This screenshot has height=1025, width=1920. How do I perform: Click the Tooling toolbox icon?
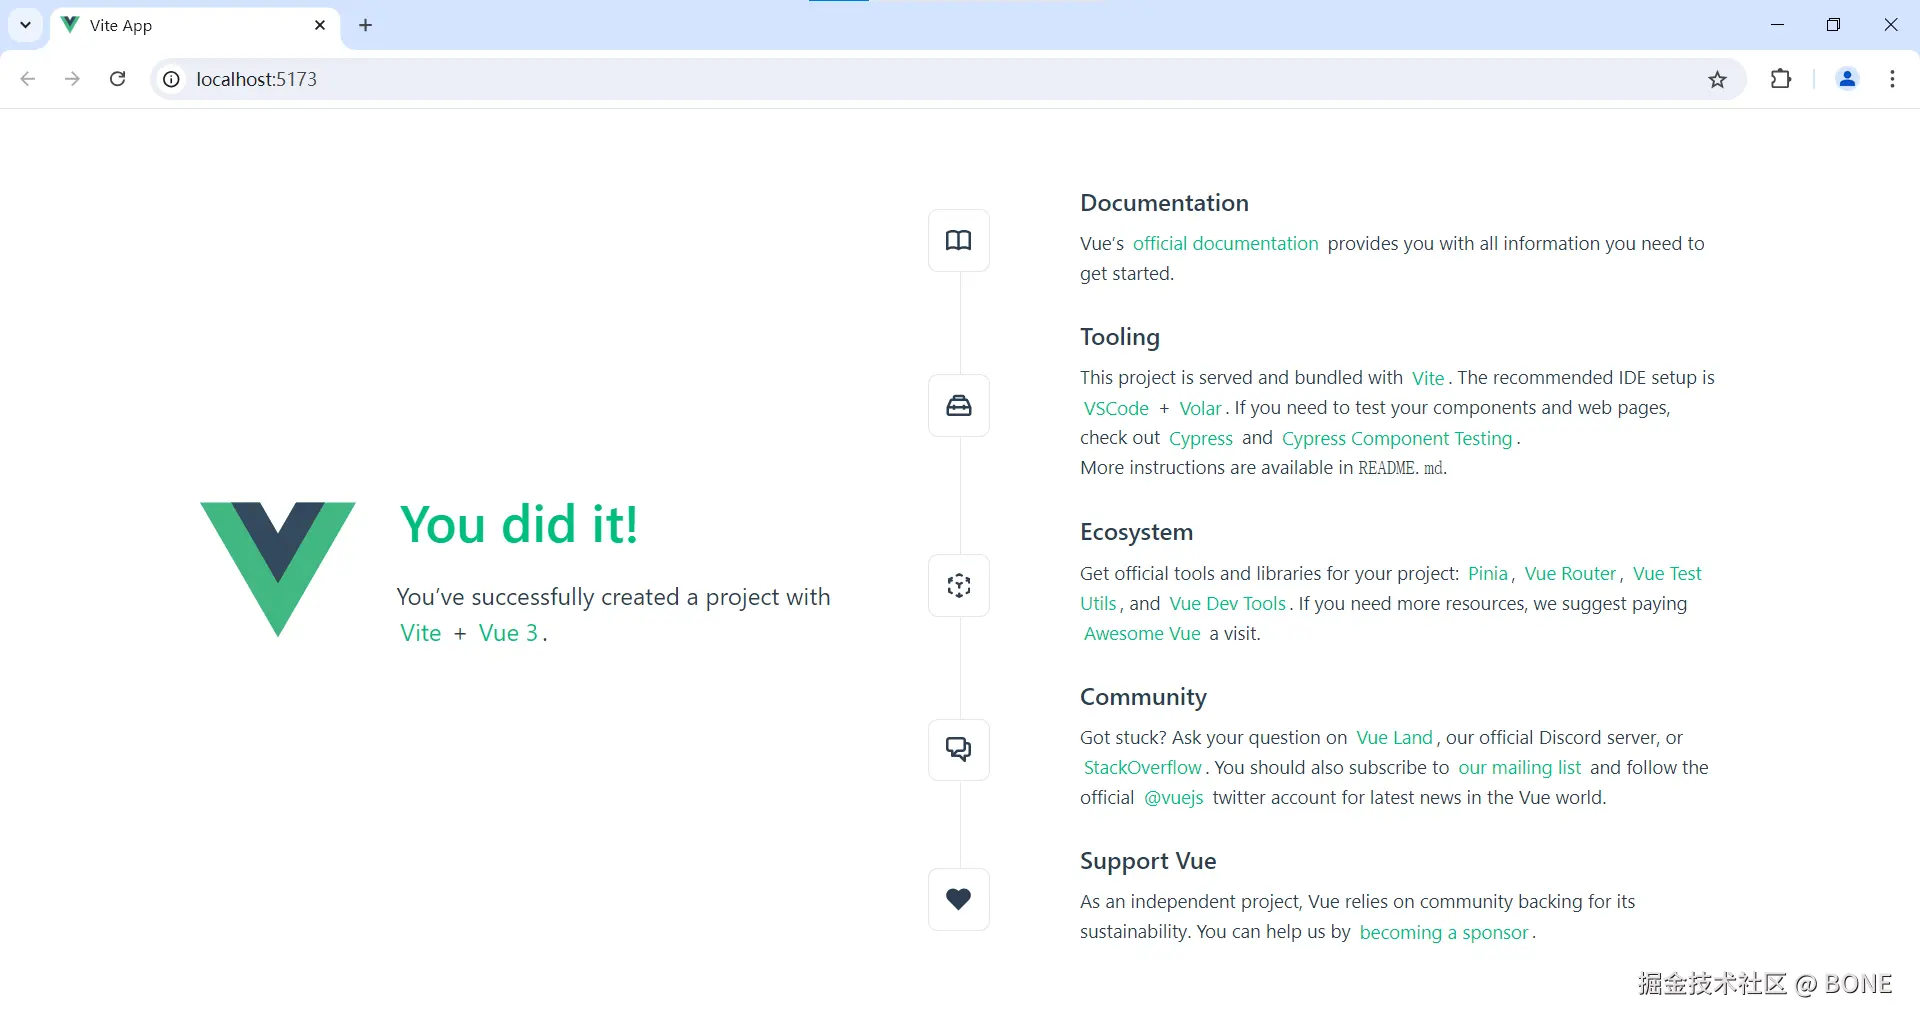coord(959,405)
